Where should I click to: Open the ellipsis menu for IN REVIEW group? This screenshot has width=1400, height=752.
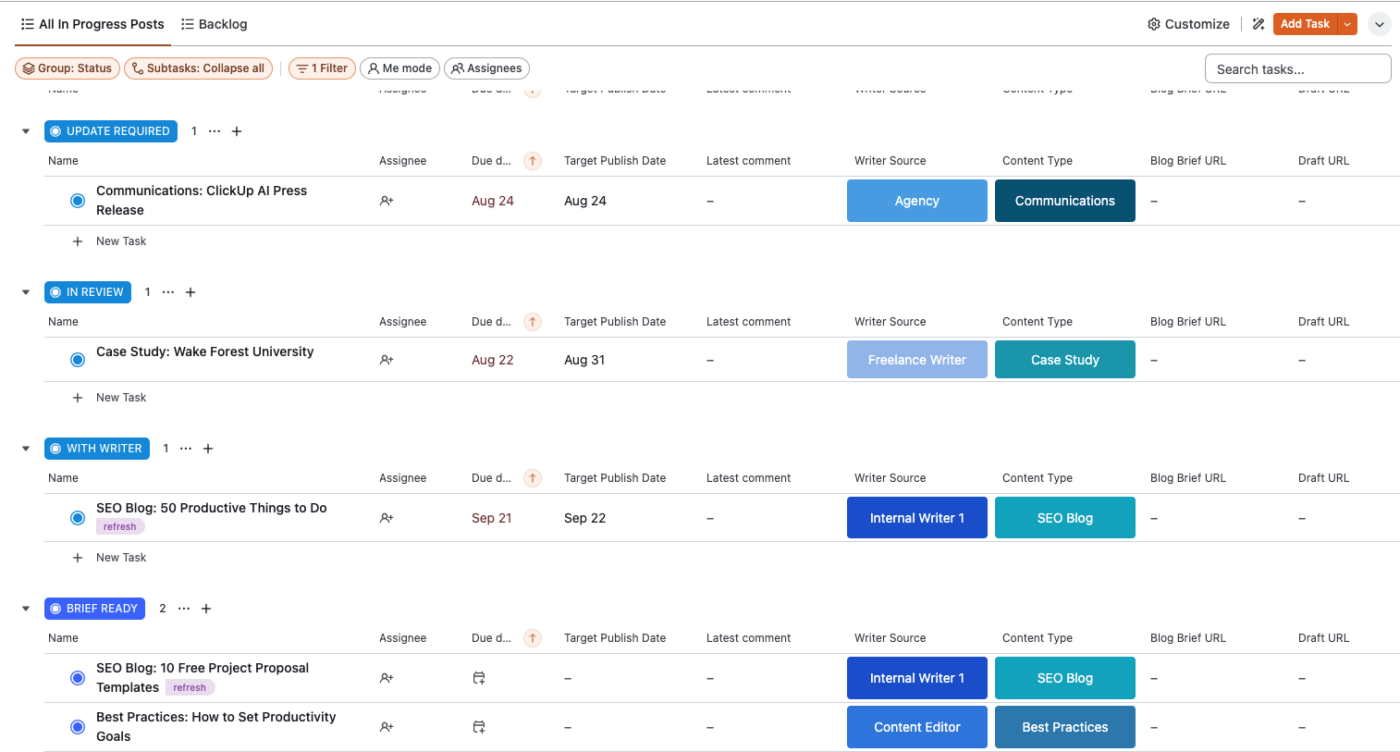pos(168,292)
